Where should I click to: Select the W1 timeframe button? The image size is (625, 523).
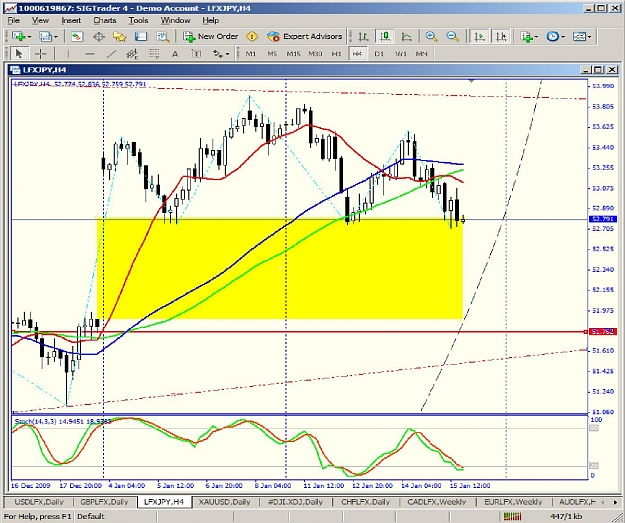(401, 53)
